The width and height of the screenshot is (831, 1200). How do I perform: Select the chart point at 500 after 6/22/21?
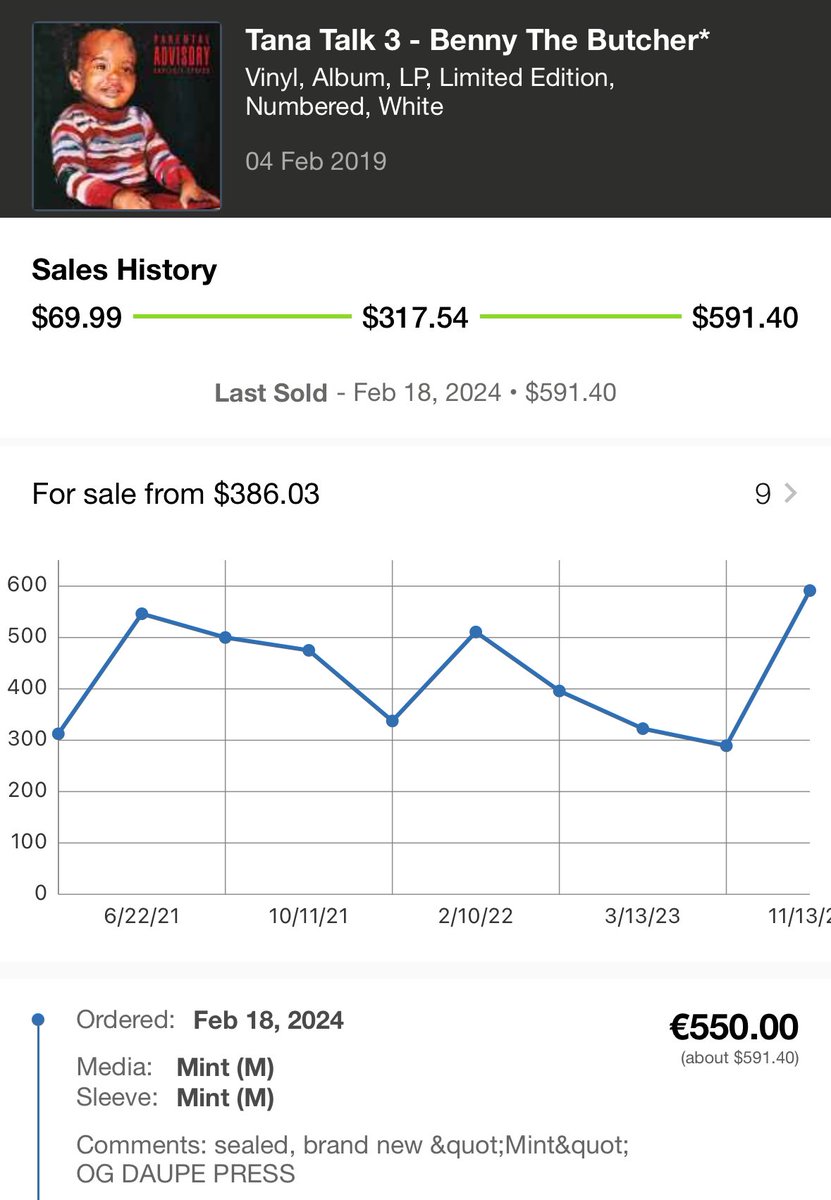click(x=225, y=637)
